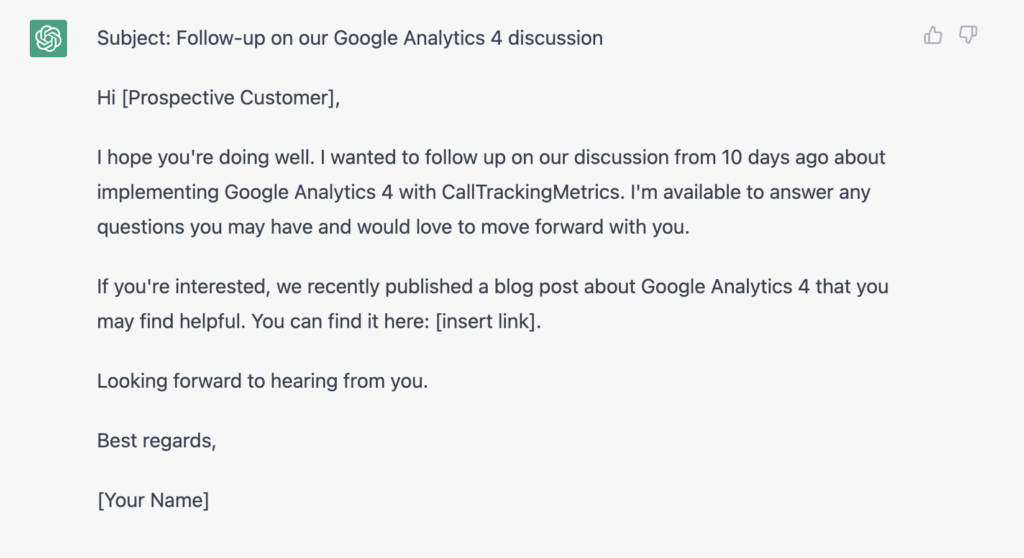Image resolution: width=1024 pixels, height=558 pixels.
Task: Click the ChatGPT logo avatar
Action: 48,39
